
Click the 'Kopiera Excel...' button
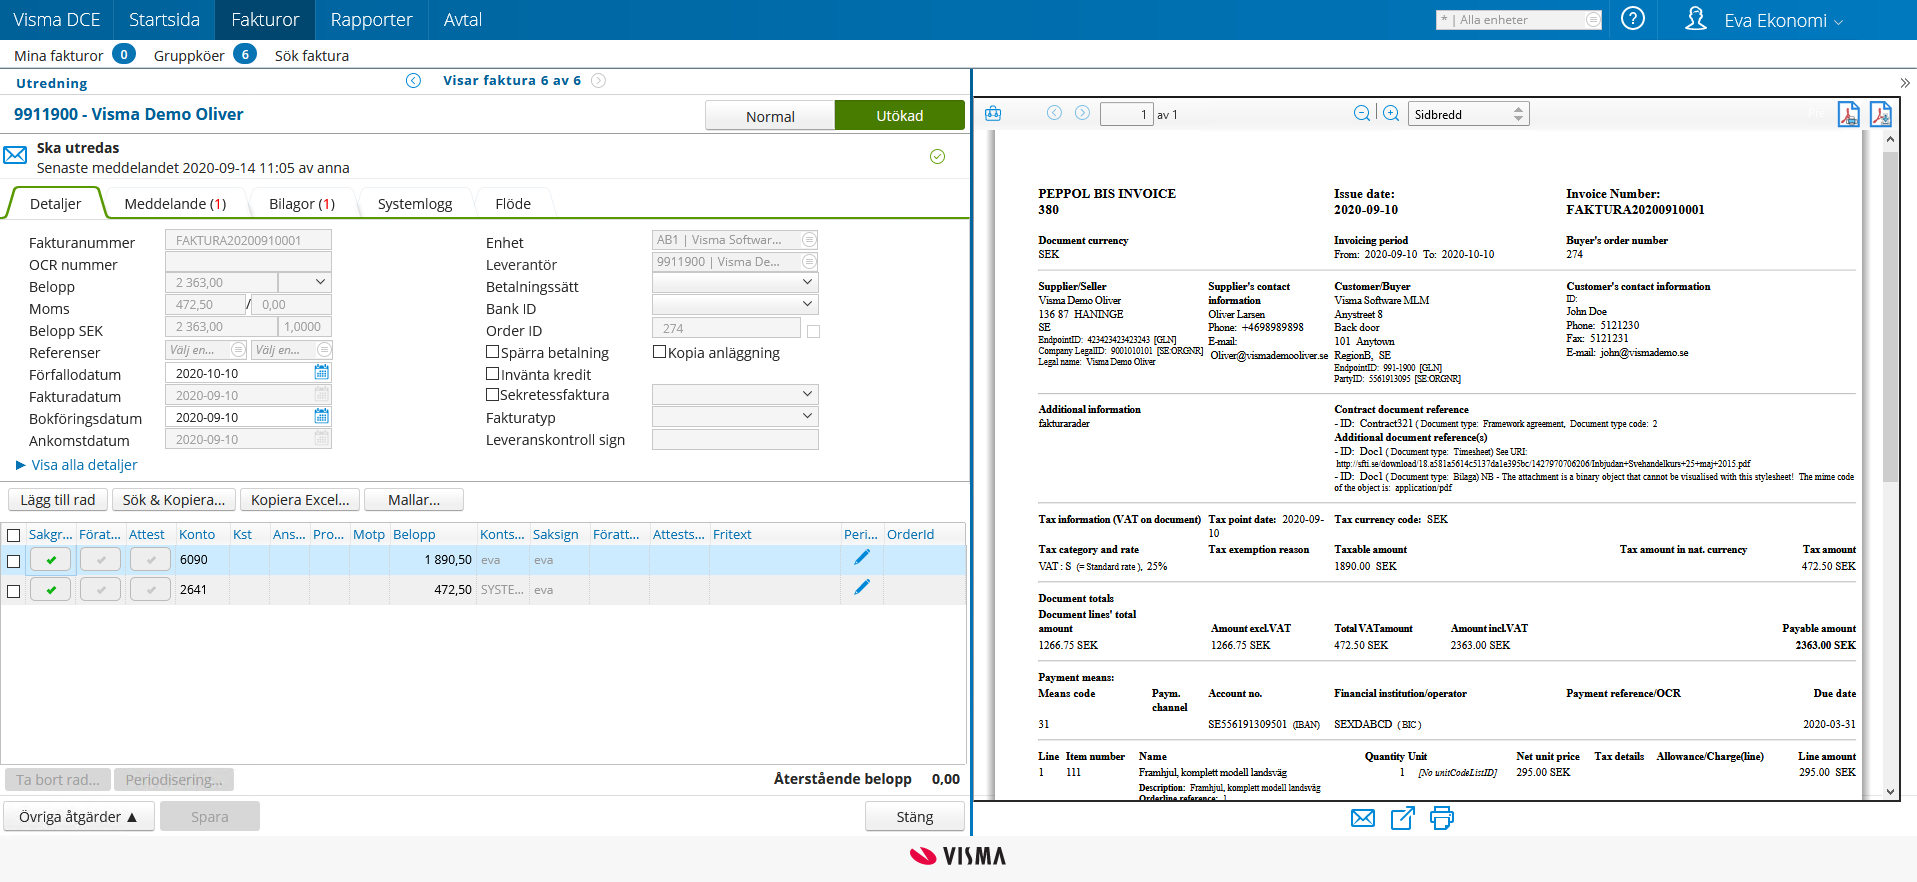point(300,499)
